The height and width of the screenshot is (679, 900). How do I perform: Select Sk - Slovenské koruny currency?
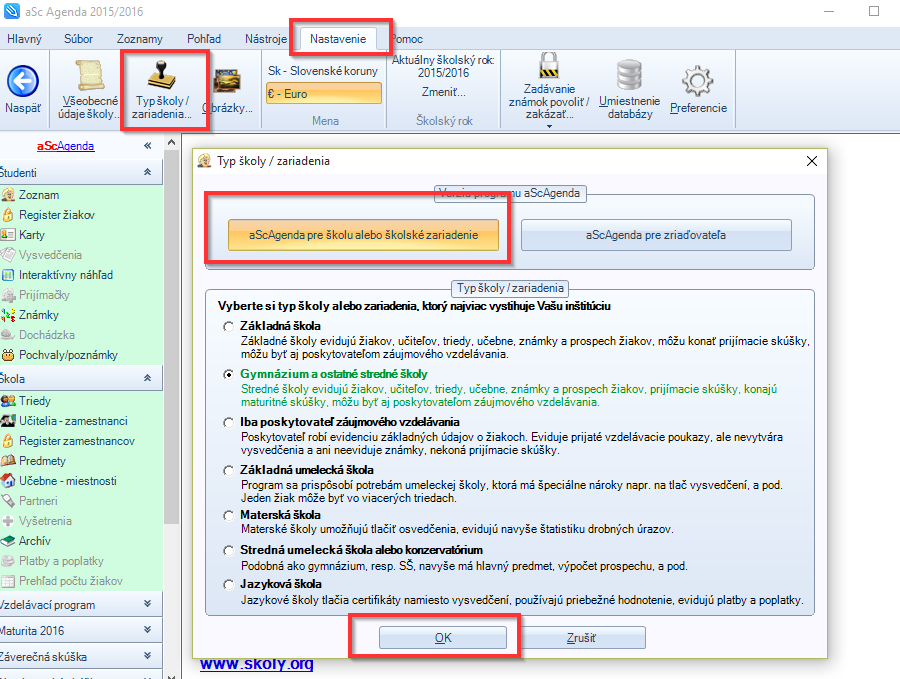coord(323,71)
